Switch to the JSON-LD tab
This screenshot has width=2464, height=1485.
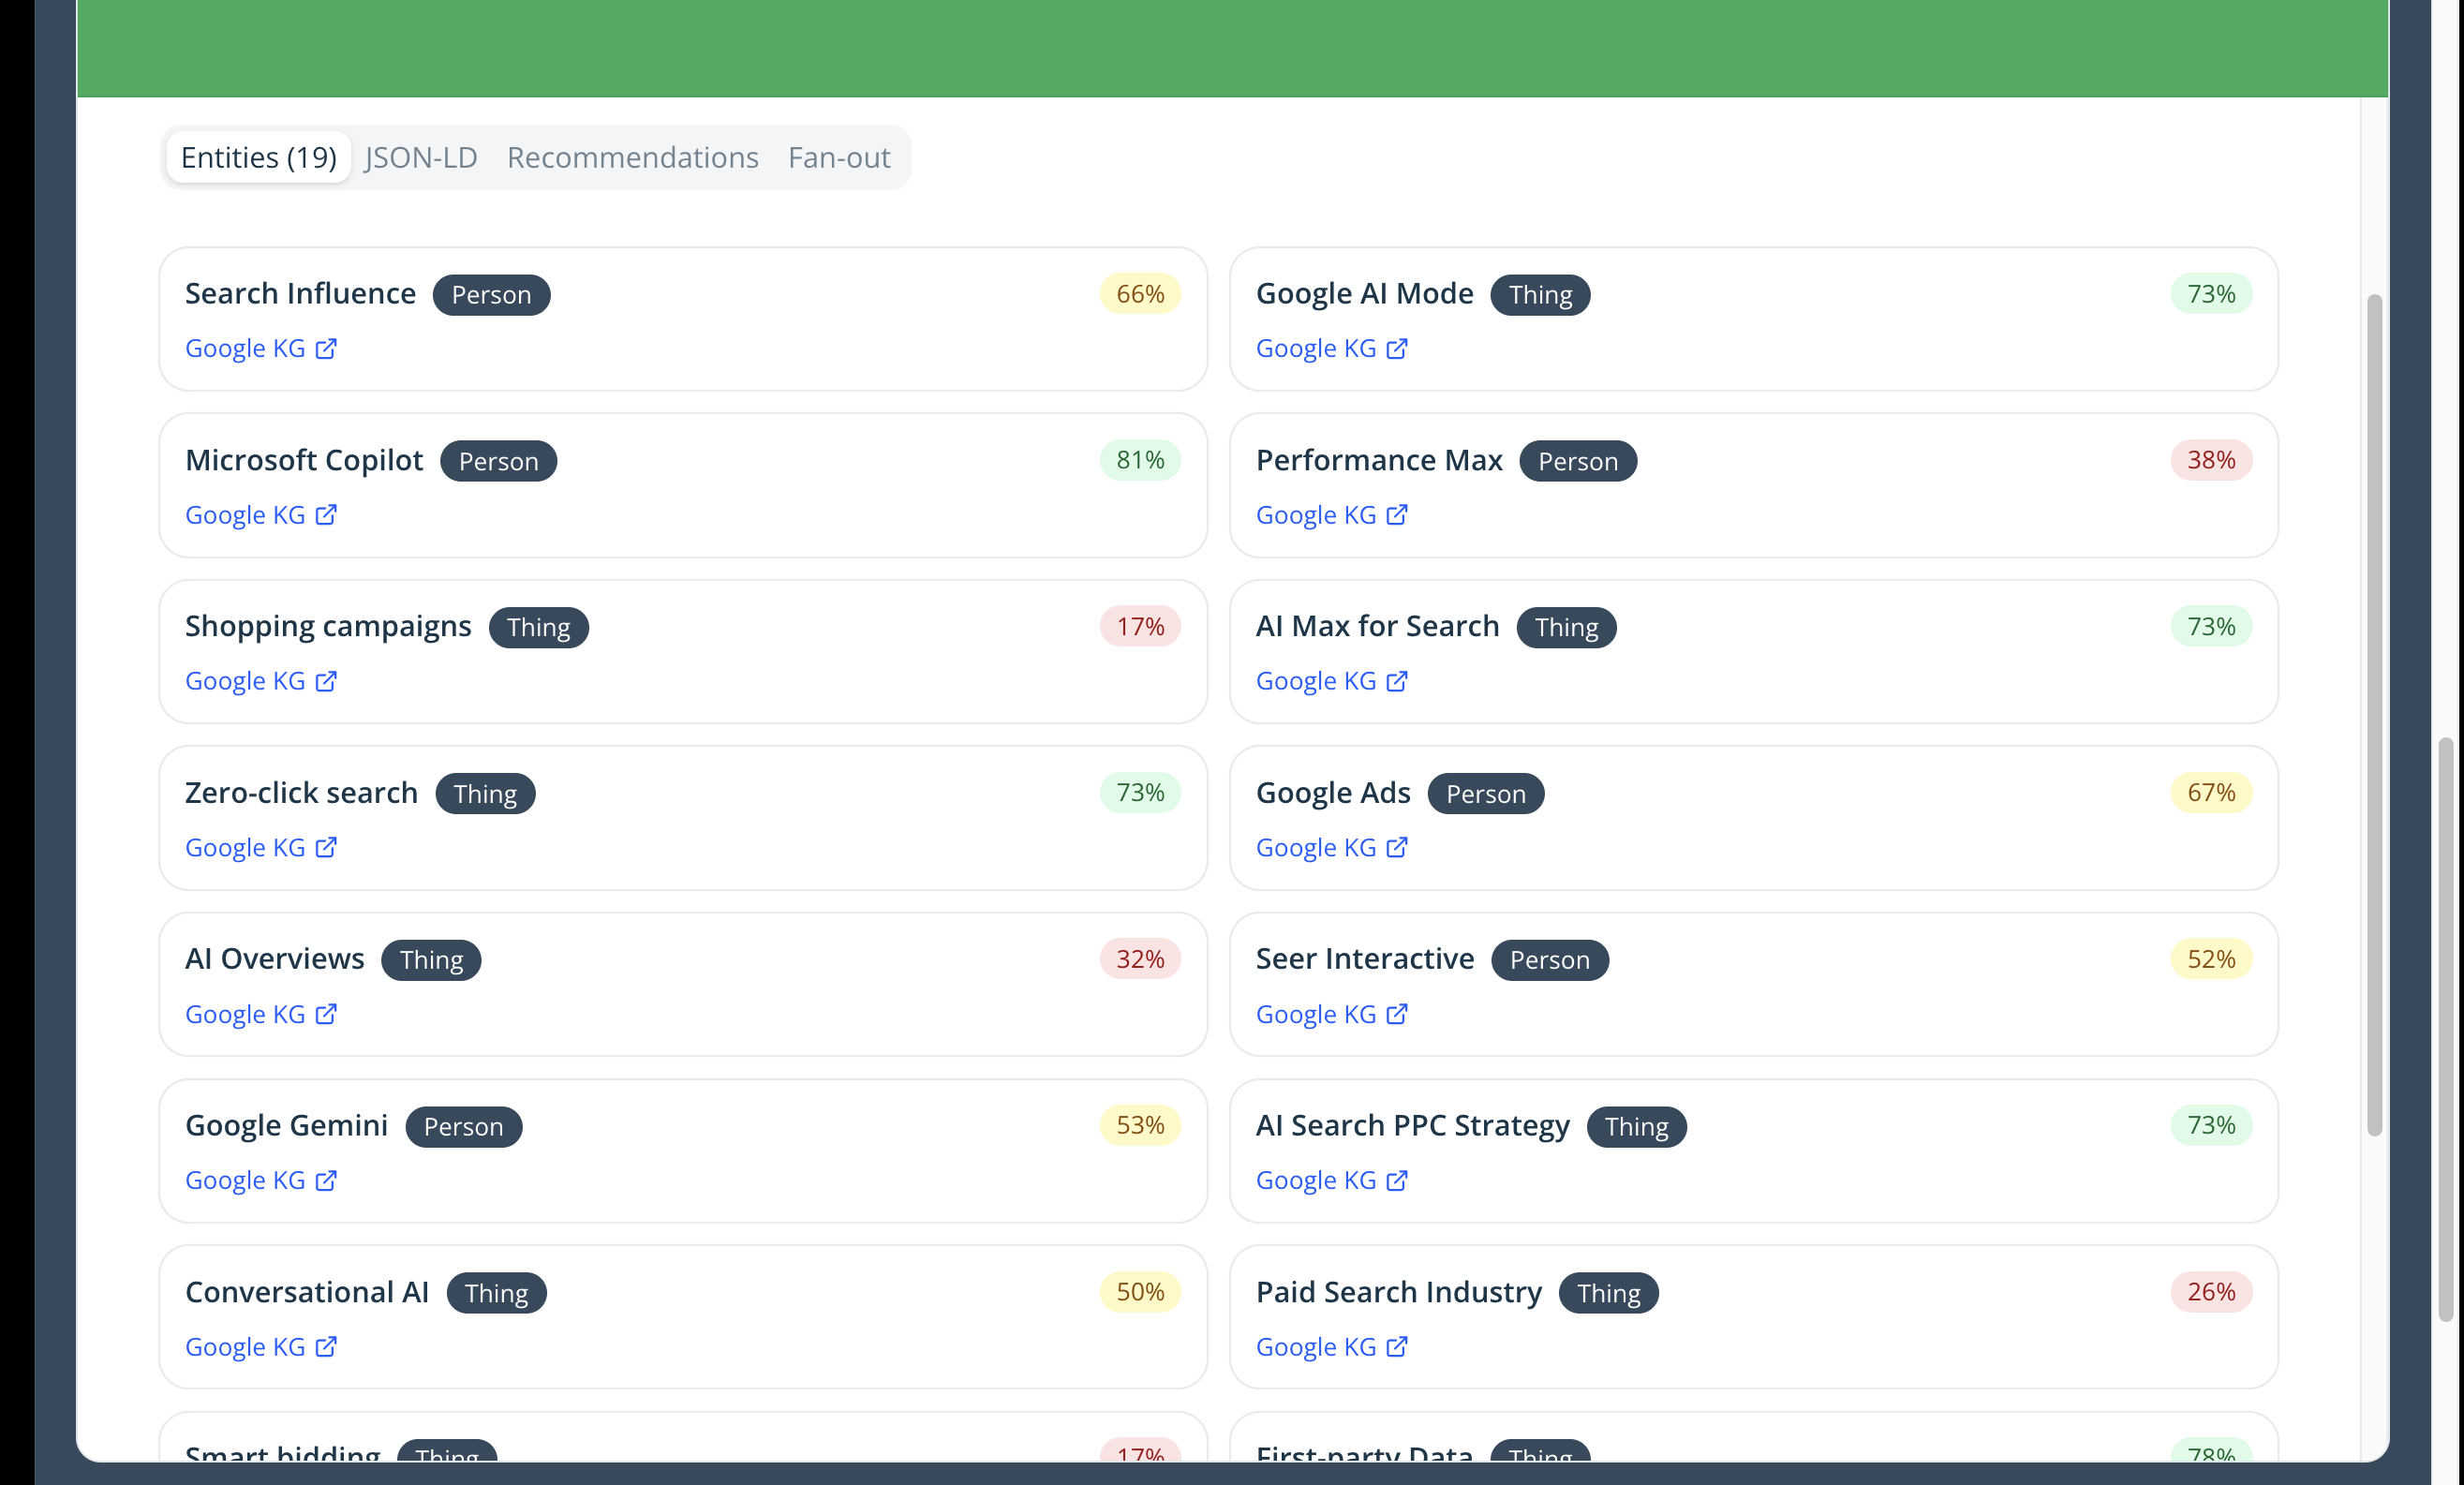coord(421,157)
